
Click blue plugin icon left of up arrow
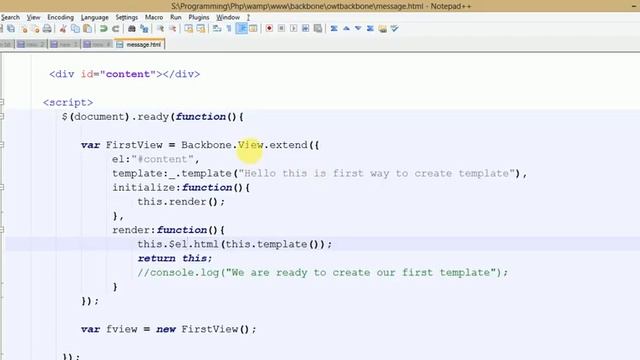[x=334, y=29]
